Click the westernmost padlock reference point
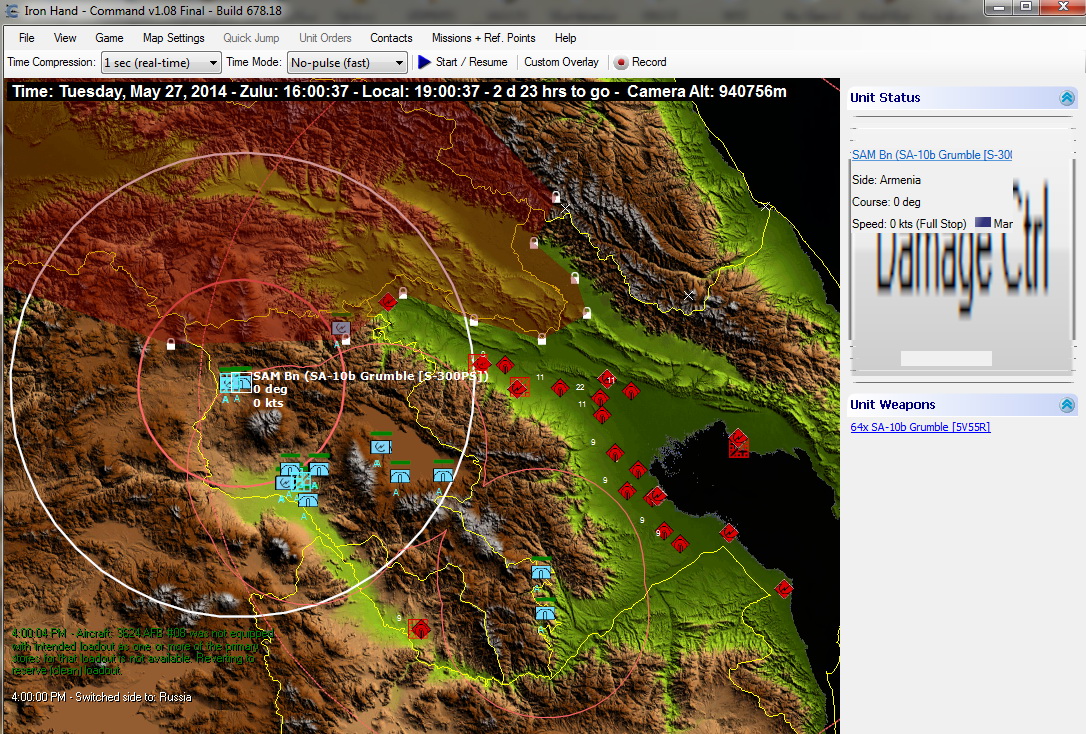 tap(170, 343)
